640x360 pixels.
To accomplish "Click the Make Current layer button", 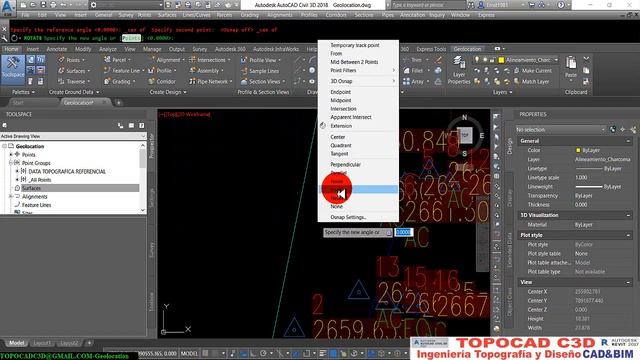I will click(533, 71).
